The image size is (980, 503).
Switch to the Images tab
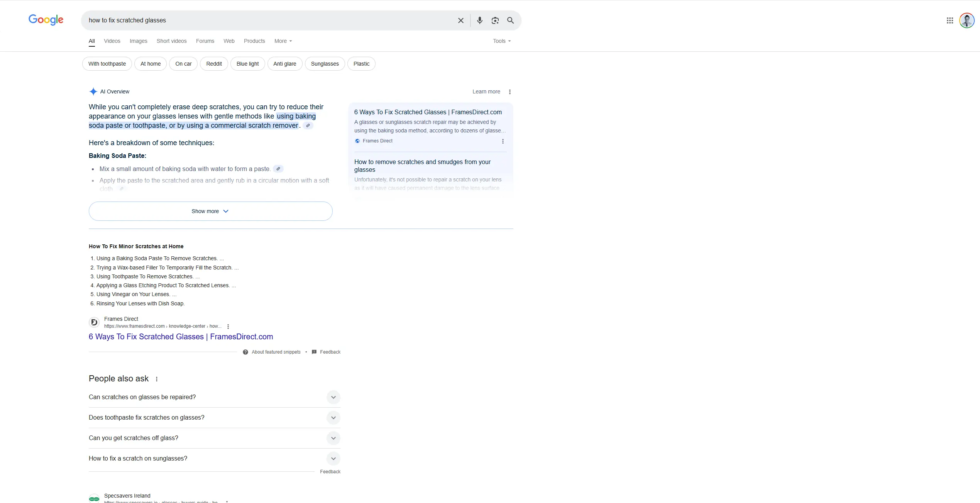[138, 41]
